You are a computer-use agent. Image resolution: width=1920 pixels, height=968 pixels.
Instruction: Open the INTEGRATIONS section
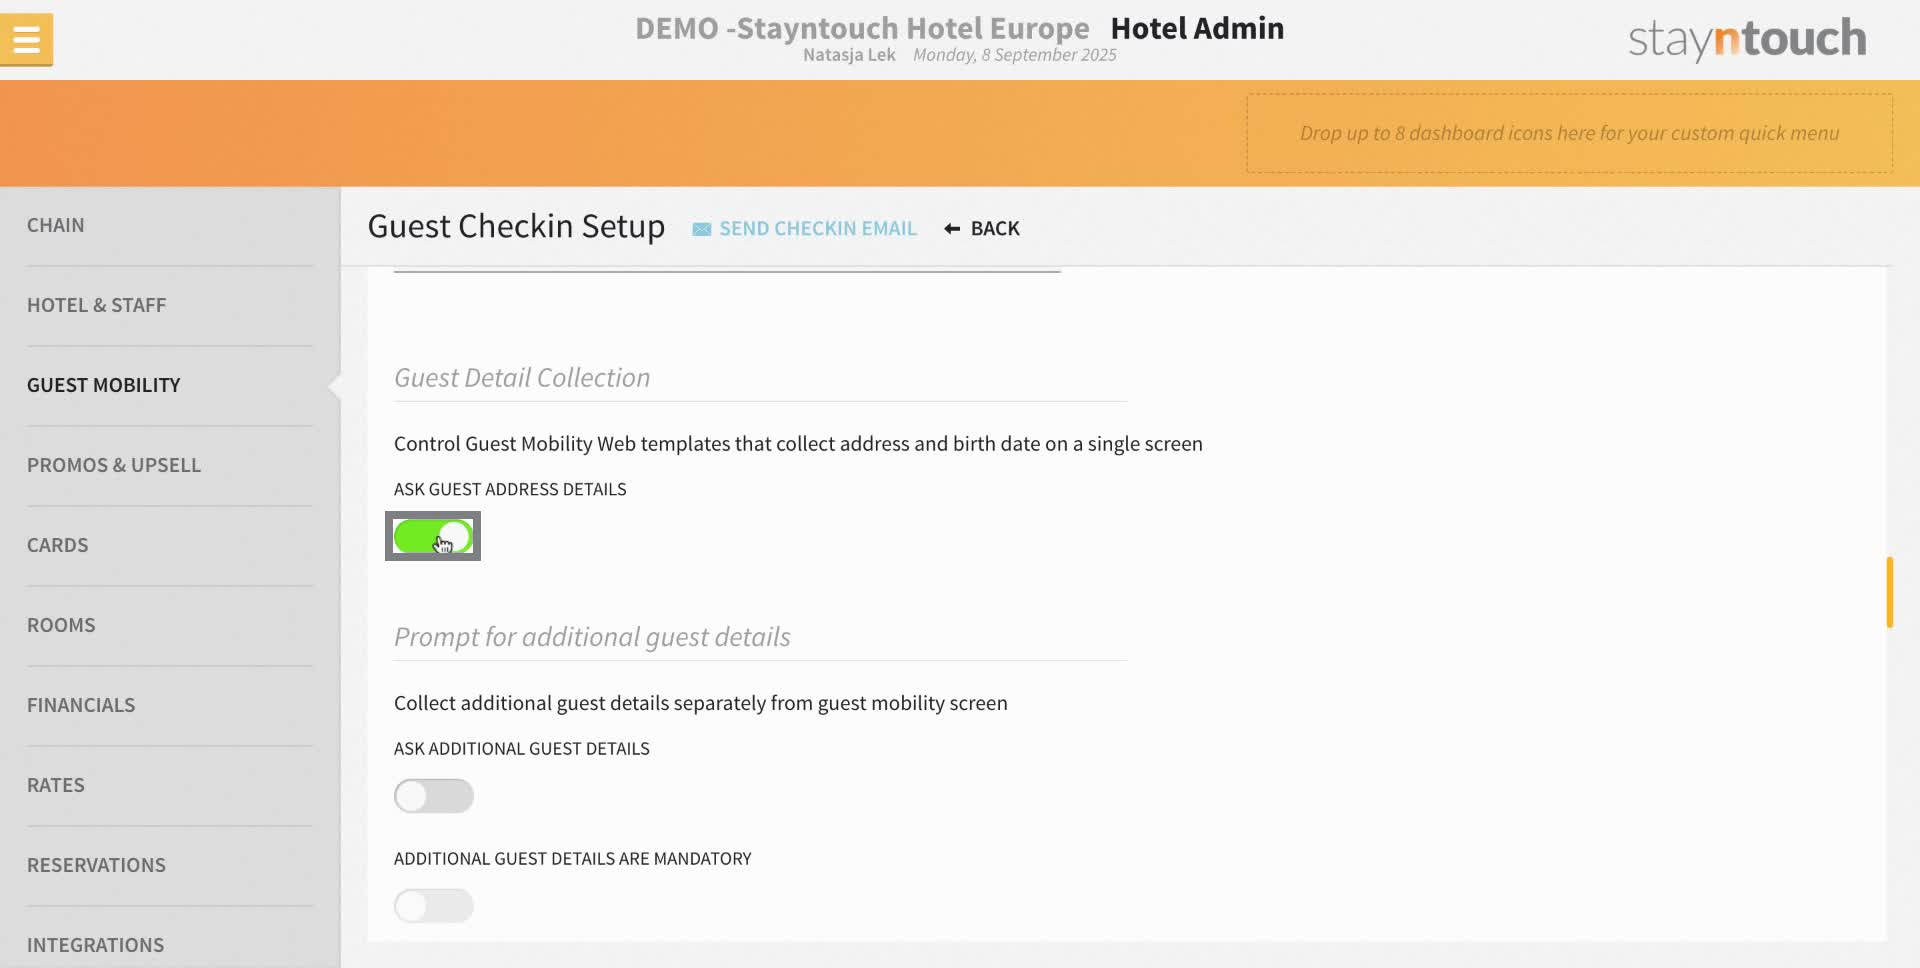(96, 945)
